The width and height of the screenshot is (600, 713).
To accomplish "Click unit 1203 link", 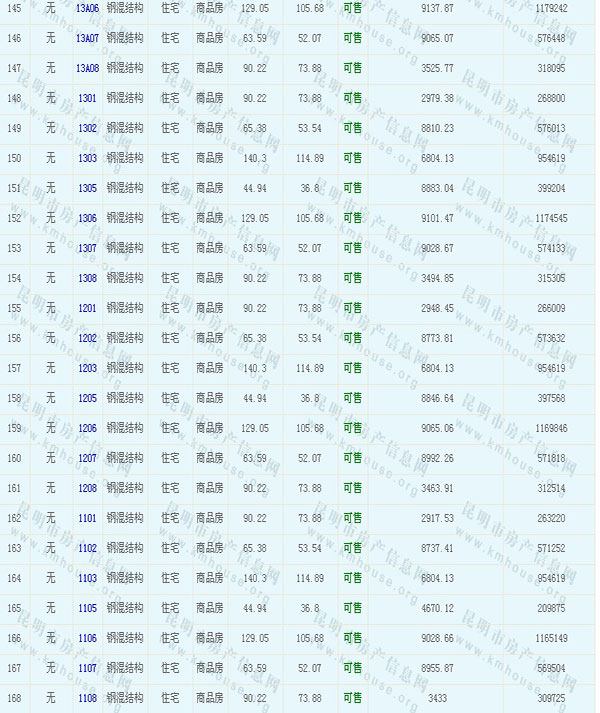I will 87,368.
